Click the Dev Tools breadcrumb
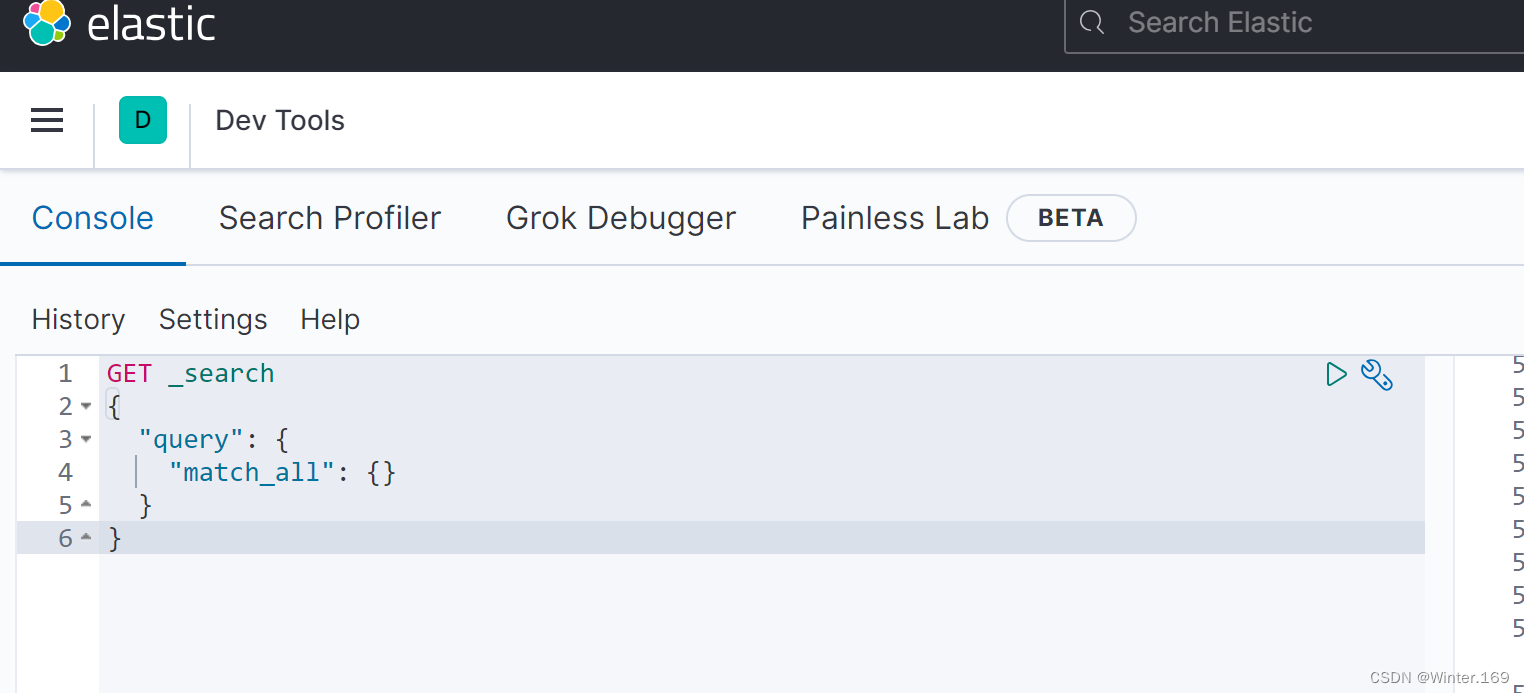Screen dimensions: 1524x693 click(x=280, y=120)
